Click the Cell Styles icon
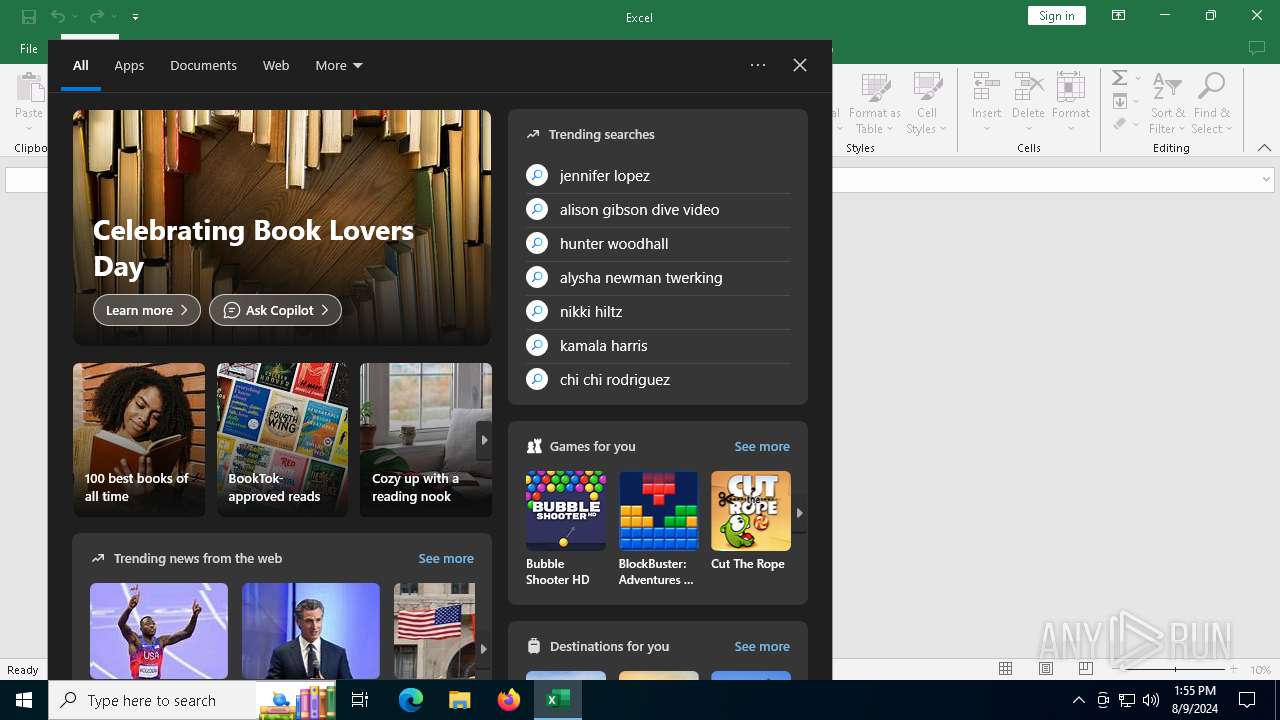This screenshot has height=720, width=1280. [927, 90]
